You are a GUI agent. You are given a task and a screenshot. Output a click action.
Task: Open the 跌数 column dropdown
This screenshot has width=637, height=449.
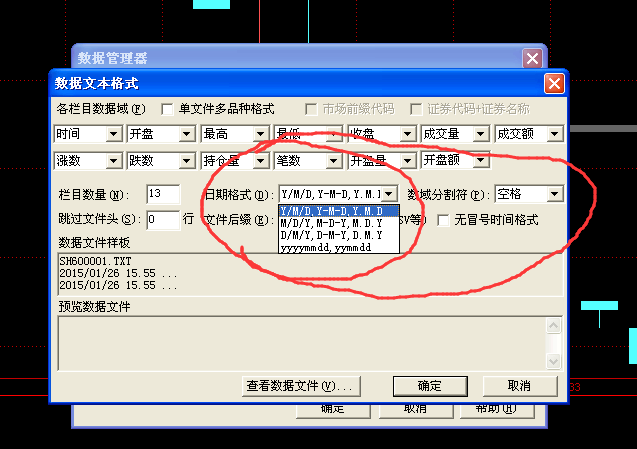pyautogui.click(x=186, y=161)
